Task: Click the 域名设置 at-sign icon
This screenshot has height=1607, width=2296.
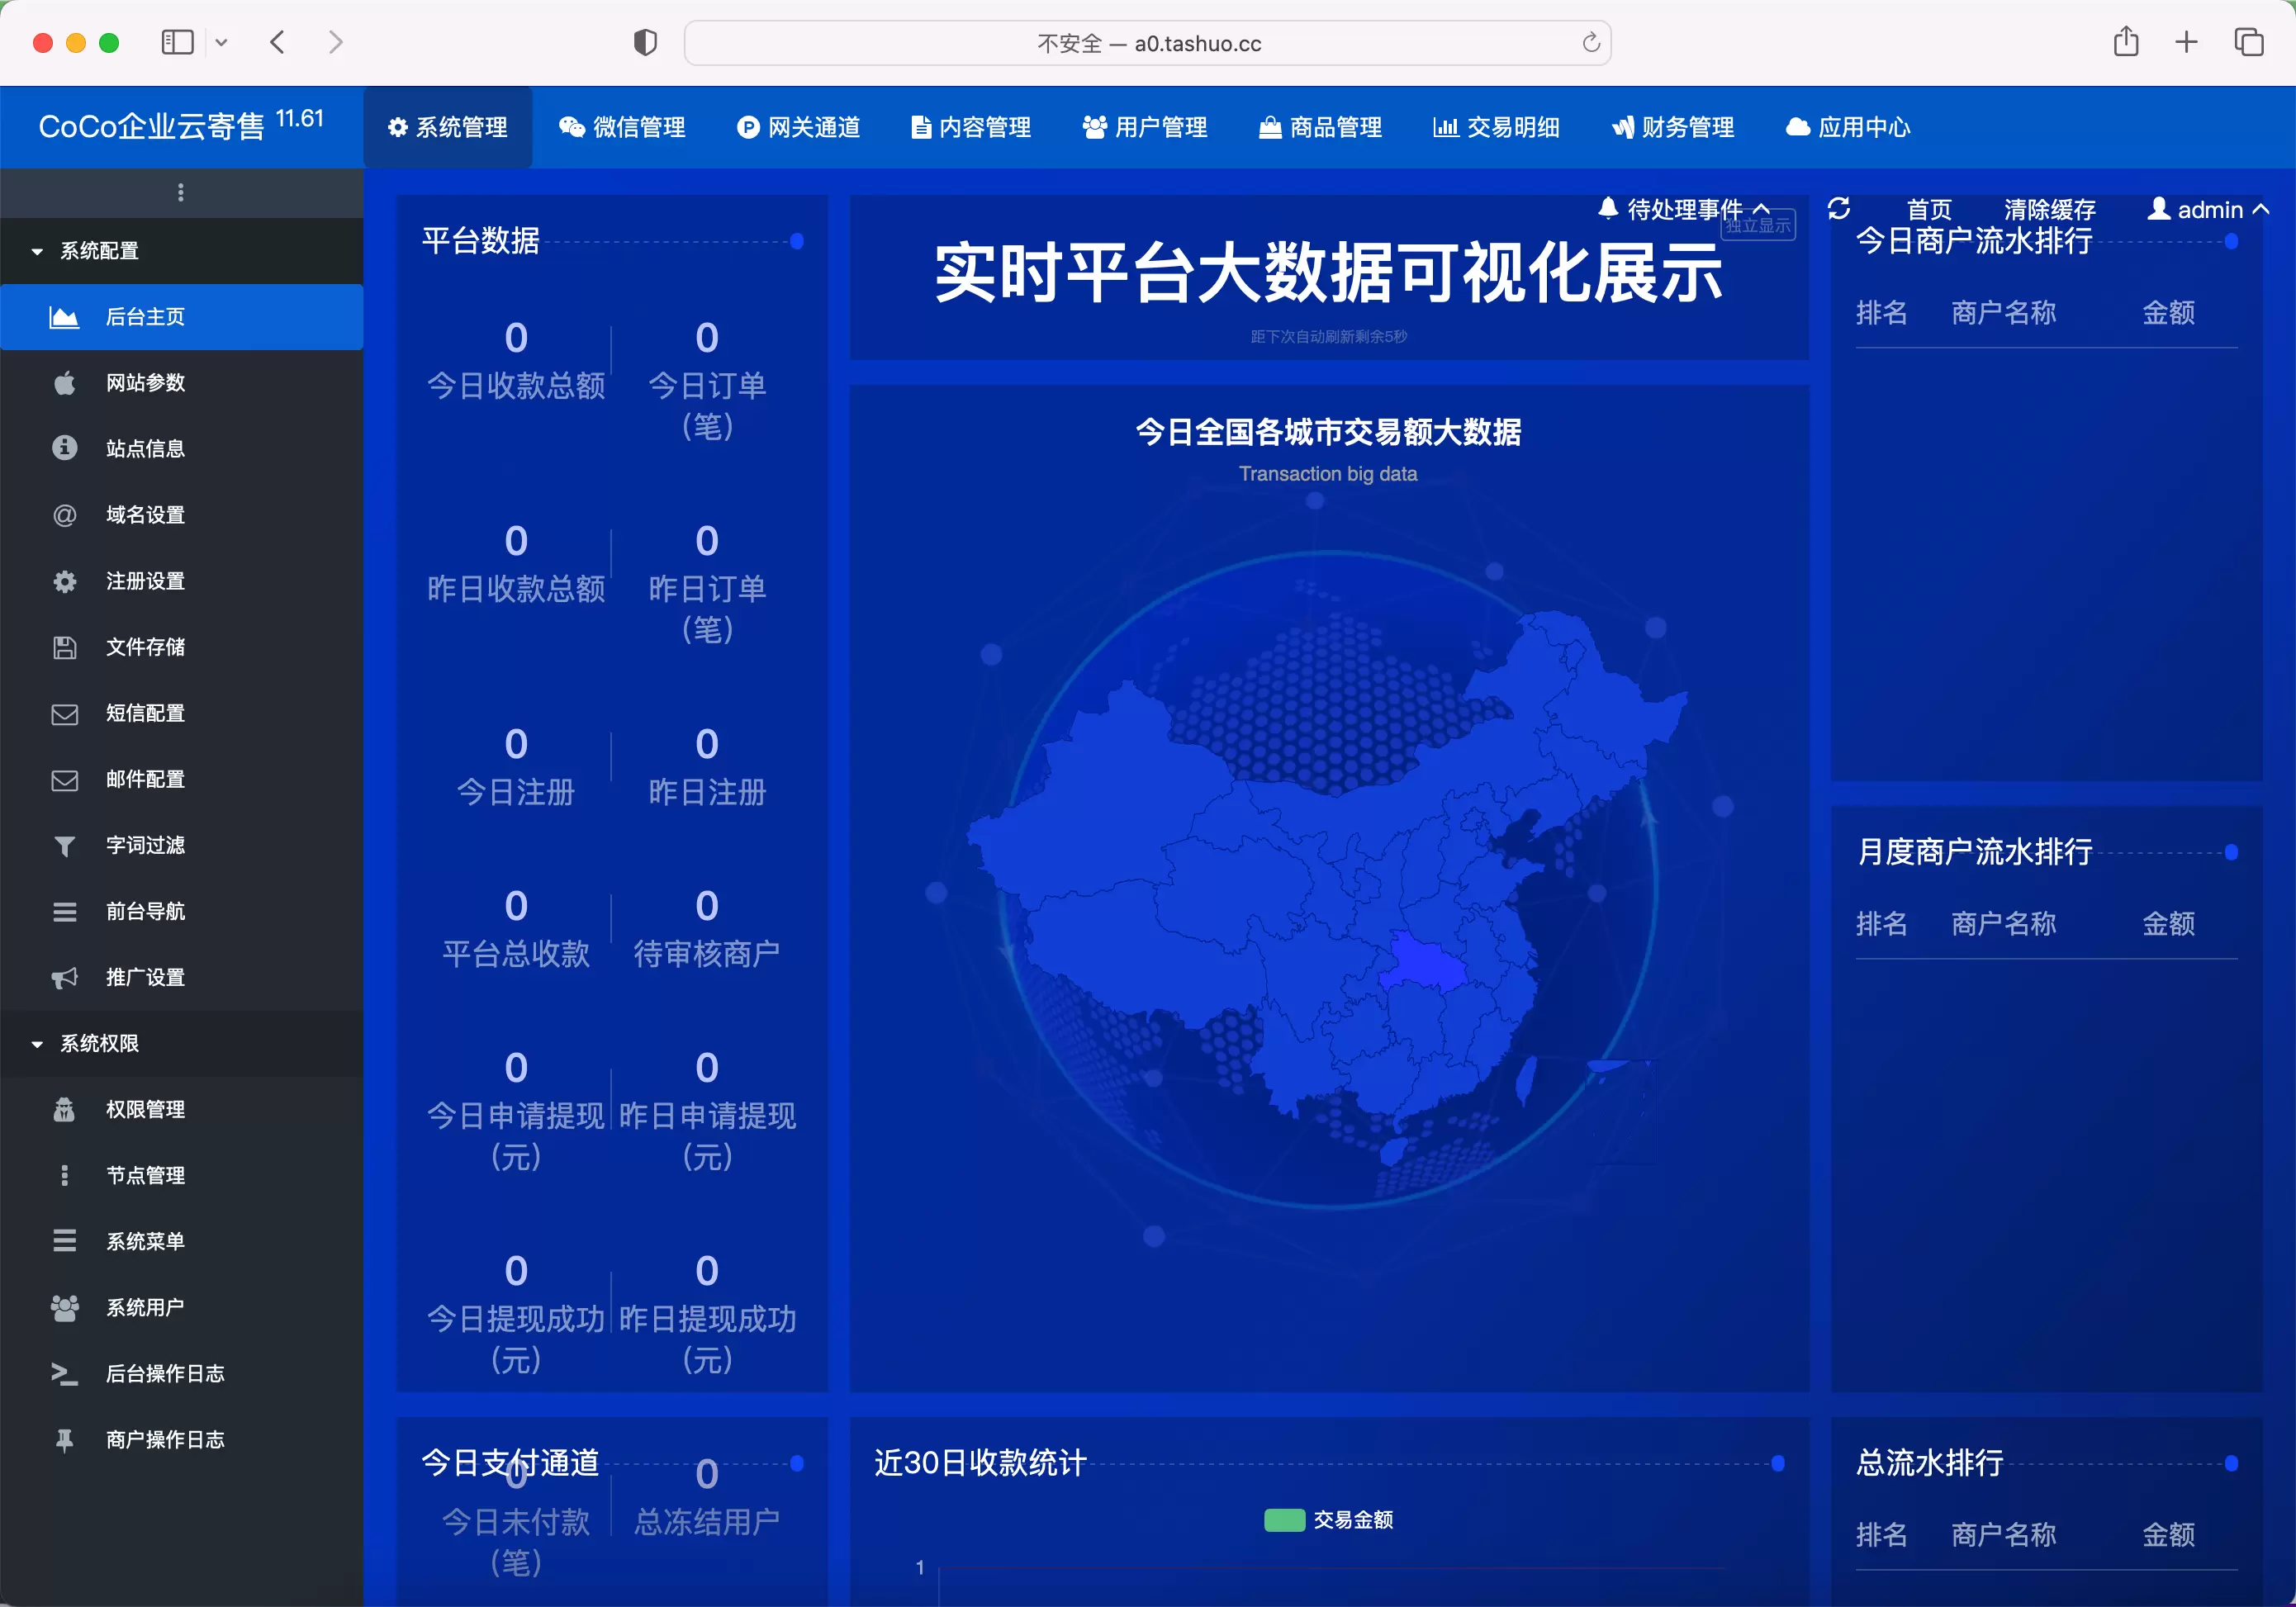Action: (64, 515)
